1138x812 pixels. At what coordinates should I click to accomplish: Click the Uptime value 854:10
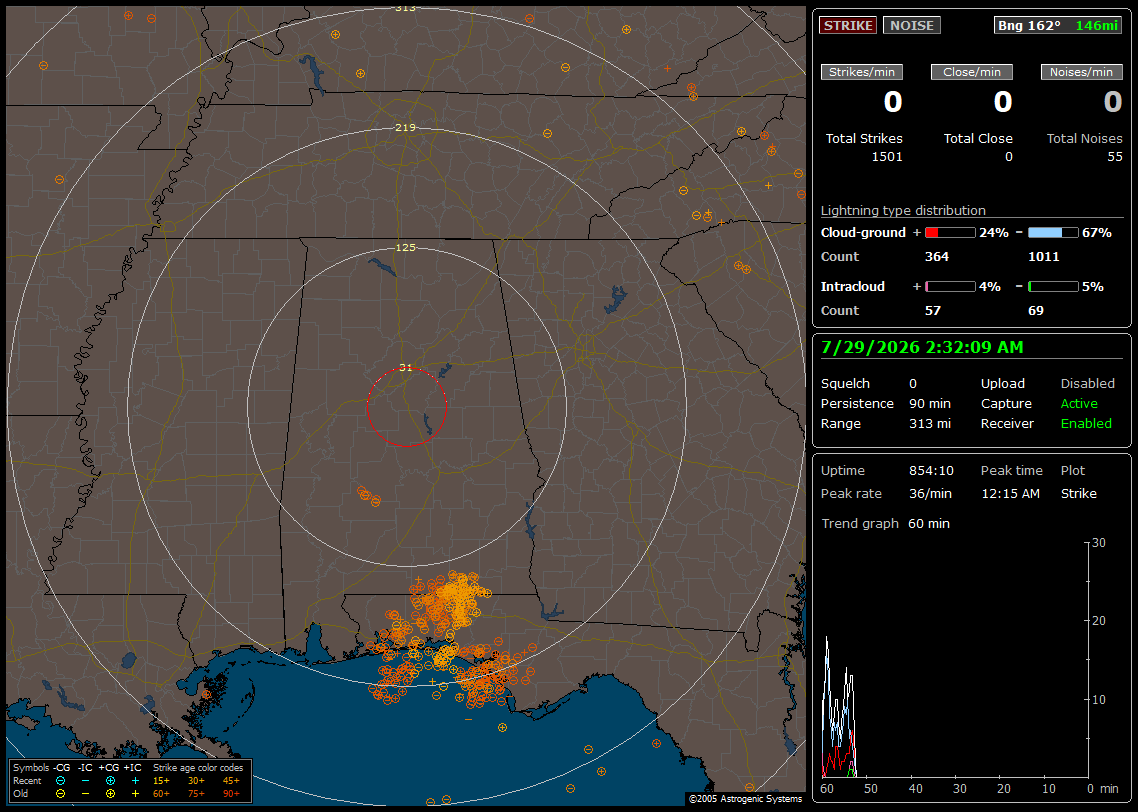931,471
